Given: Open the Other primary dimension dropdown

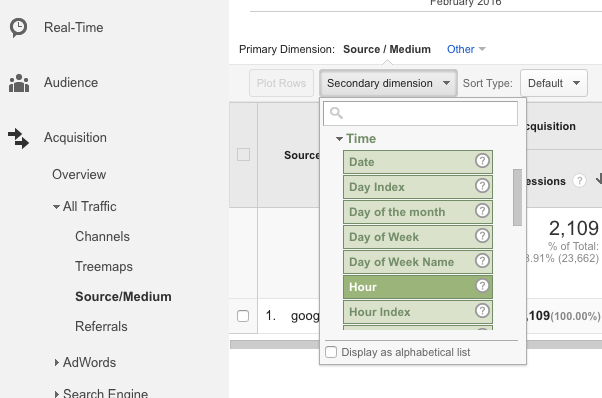Looking at the screenshot, I should coord(466,49).
